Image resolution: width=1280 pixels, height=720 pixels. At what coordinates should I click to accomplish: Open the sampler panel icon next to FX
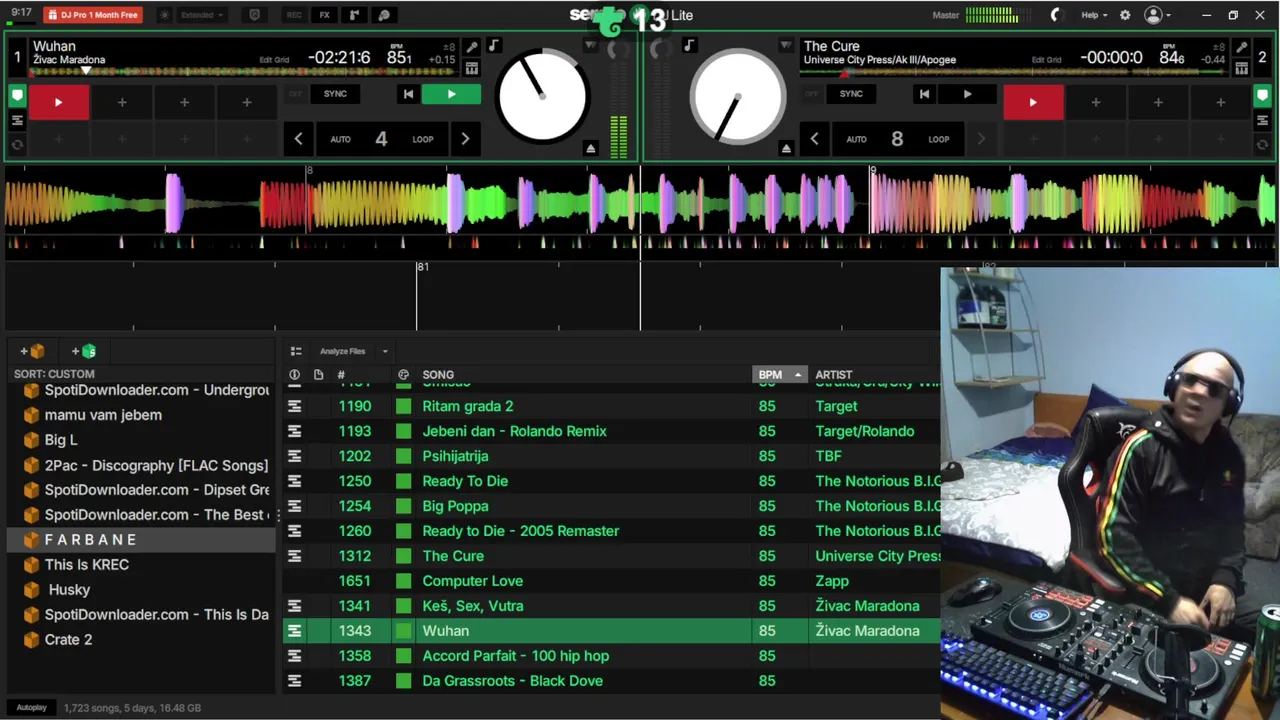(x=354, y=15)
